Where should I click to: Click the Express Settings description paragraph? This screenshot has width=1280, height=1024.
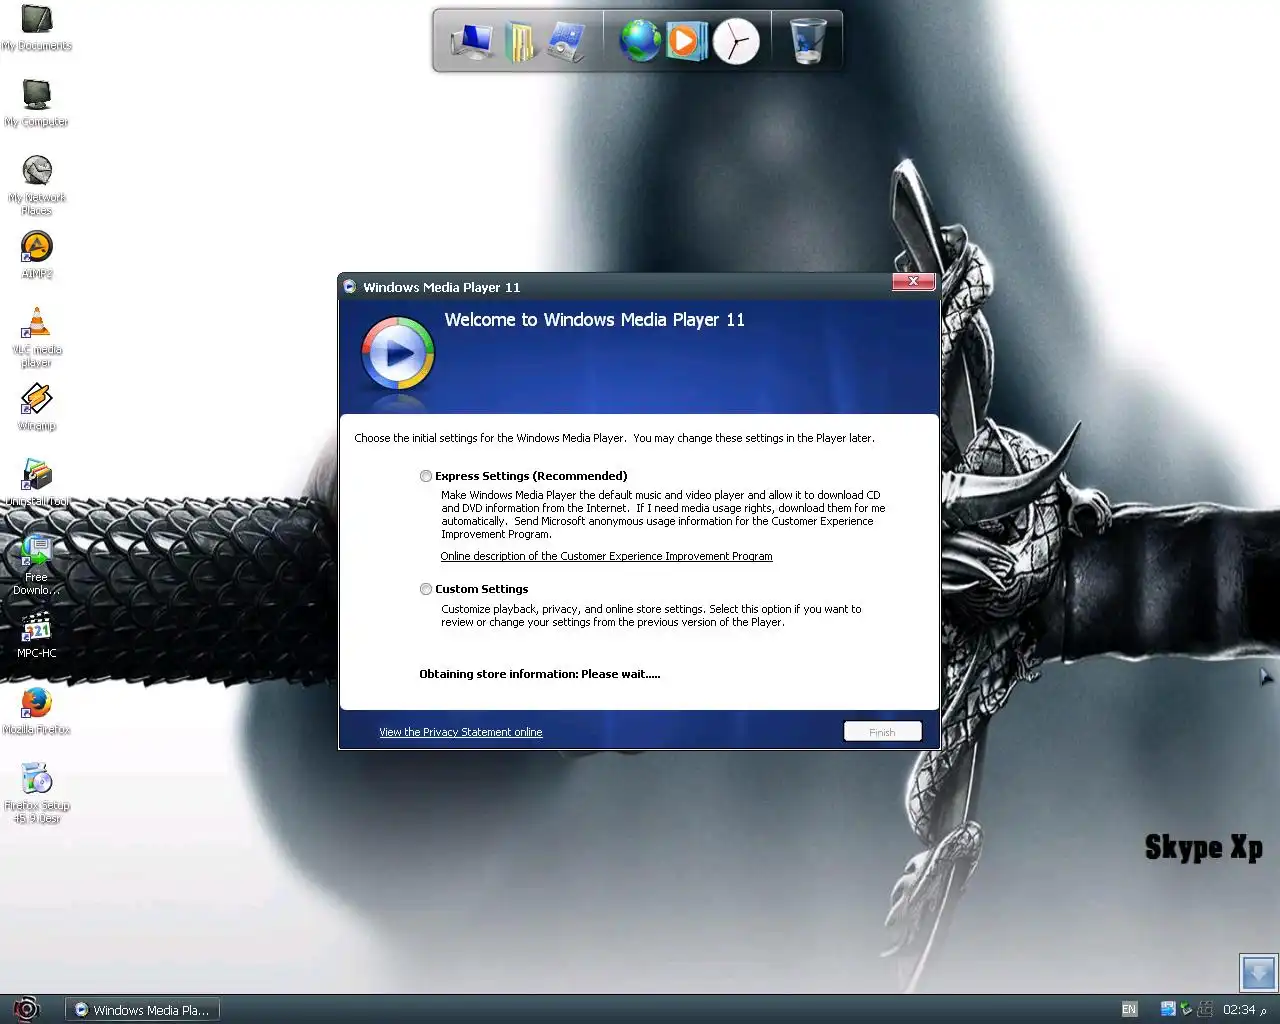point(663,514)
